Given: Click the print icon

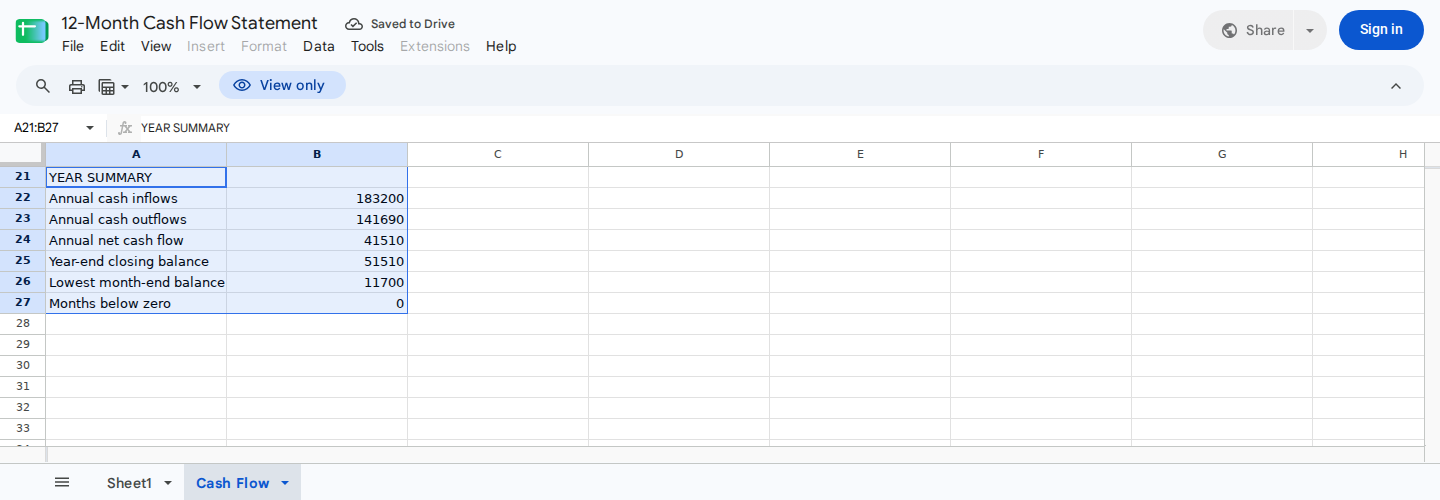Looking at the screenshot, I should click(77, 86).
